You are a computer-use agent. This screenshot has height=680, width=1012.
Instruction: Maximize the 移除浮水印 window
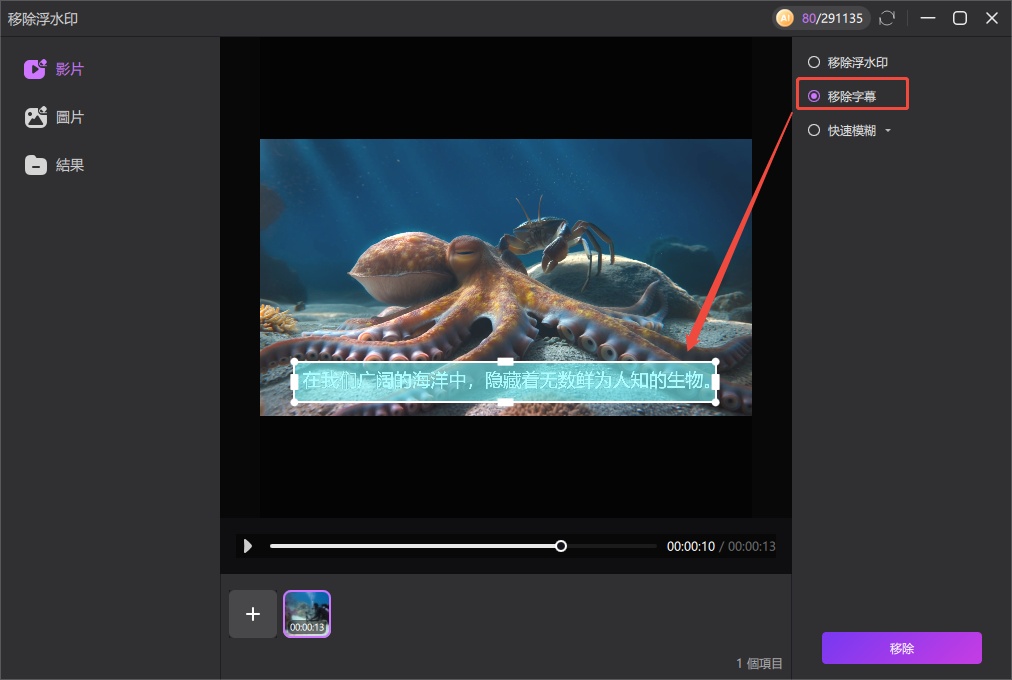(959, 18)
